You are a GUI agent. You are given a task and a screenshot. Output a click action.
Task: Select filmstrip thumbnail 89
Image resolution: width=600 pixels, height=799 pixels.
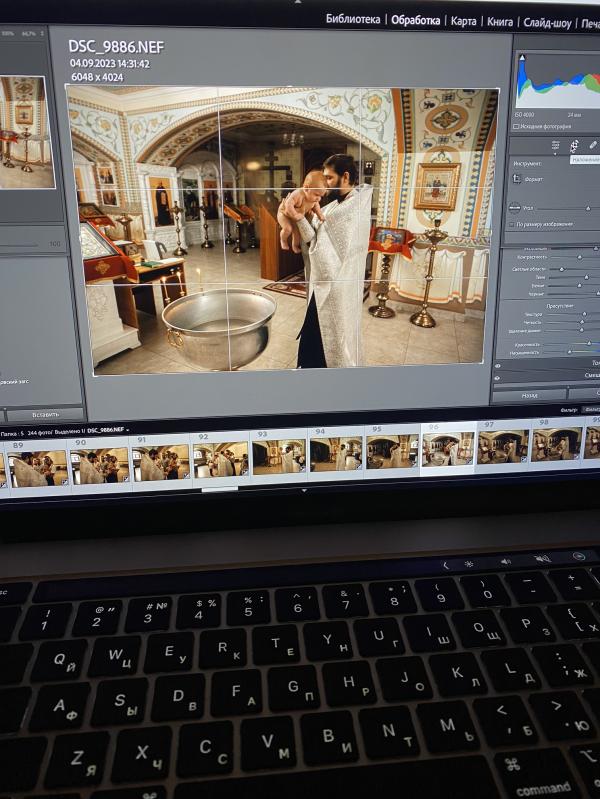(39, 469)
